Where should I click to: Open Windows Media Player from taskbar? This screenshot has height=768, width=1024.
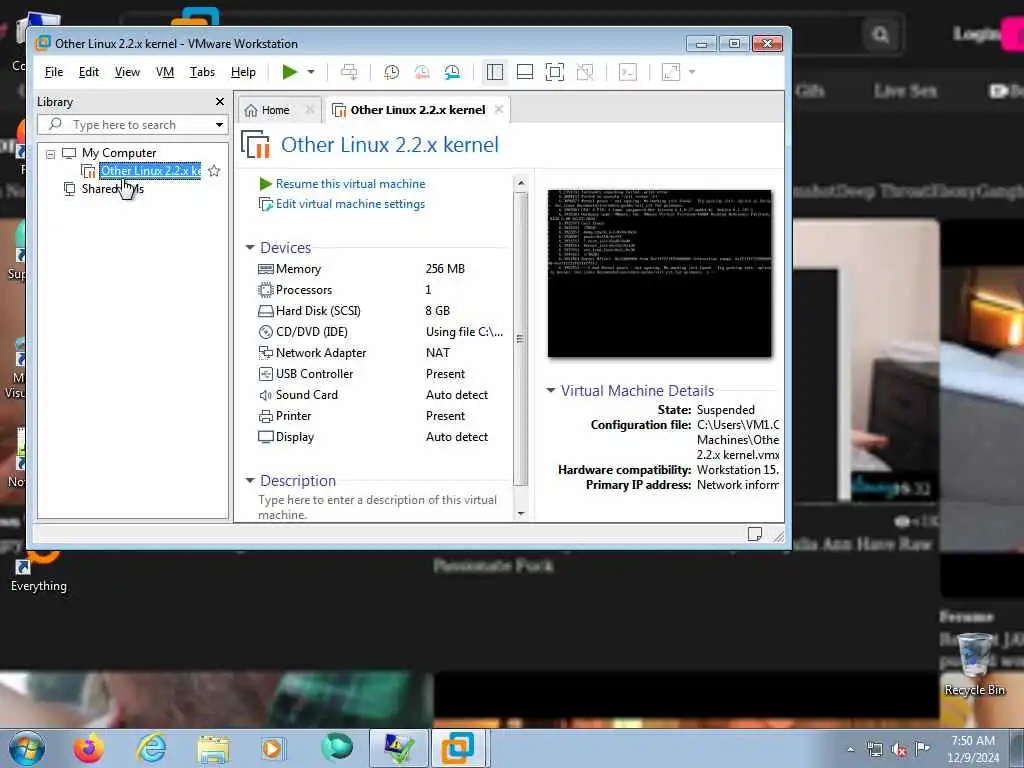click(x=272, y=748)
